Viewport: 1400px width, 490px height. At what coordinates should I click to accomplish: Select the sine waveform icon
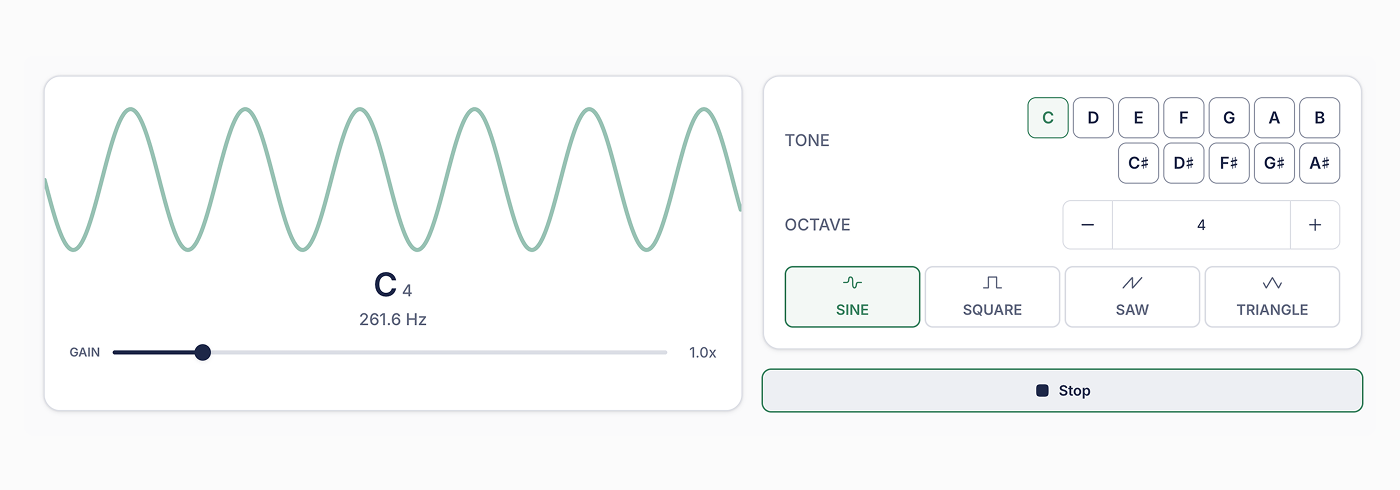pos(852,284)
